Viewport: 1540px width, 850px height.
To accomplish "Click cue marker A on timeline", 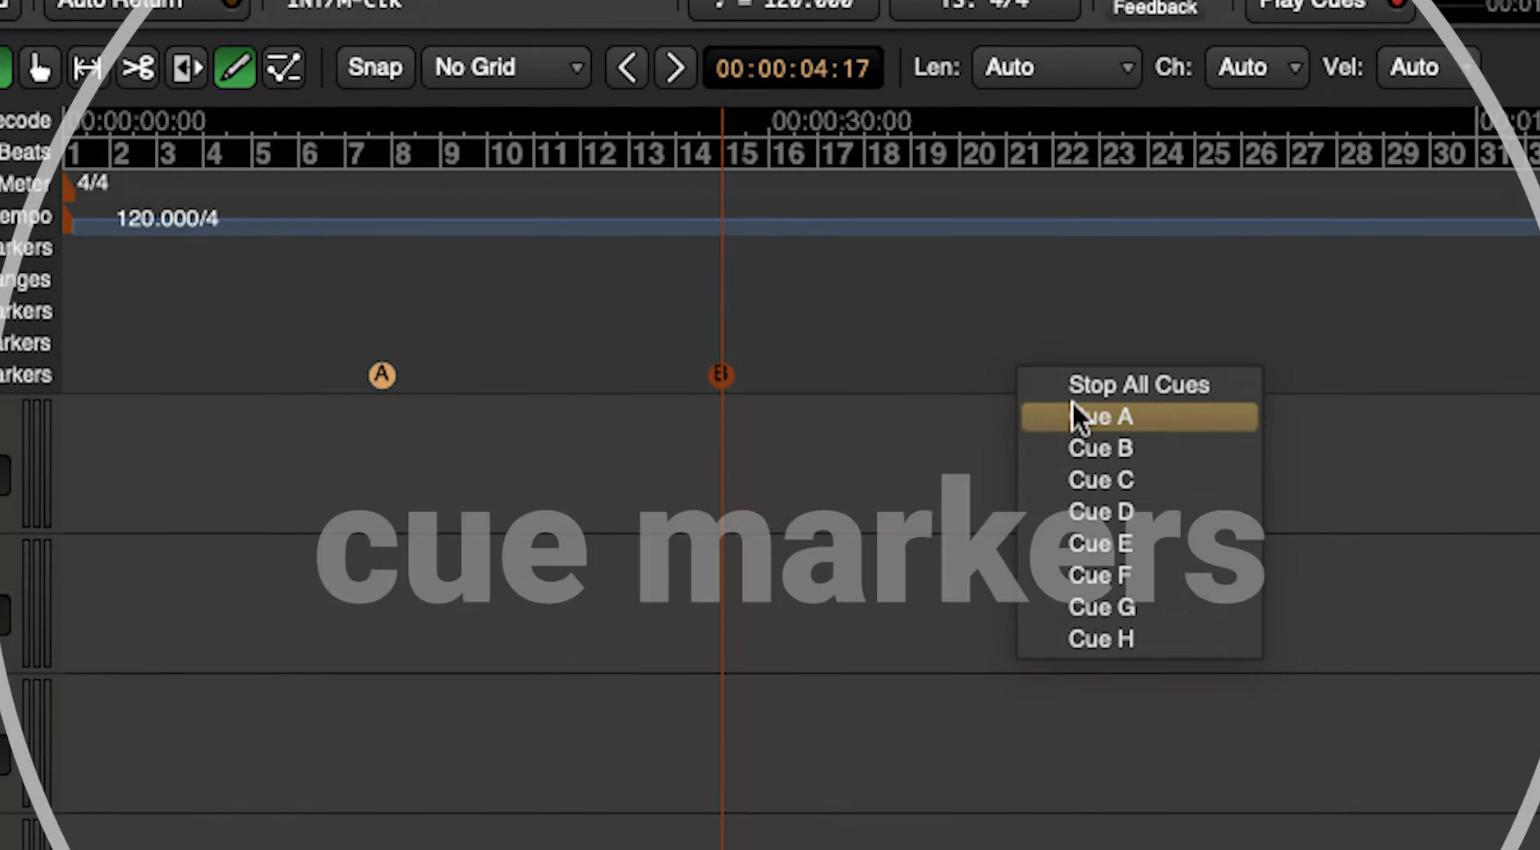I will point(382,375).
